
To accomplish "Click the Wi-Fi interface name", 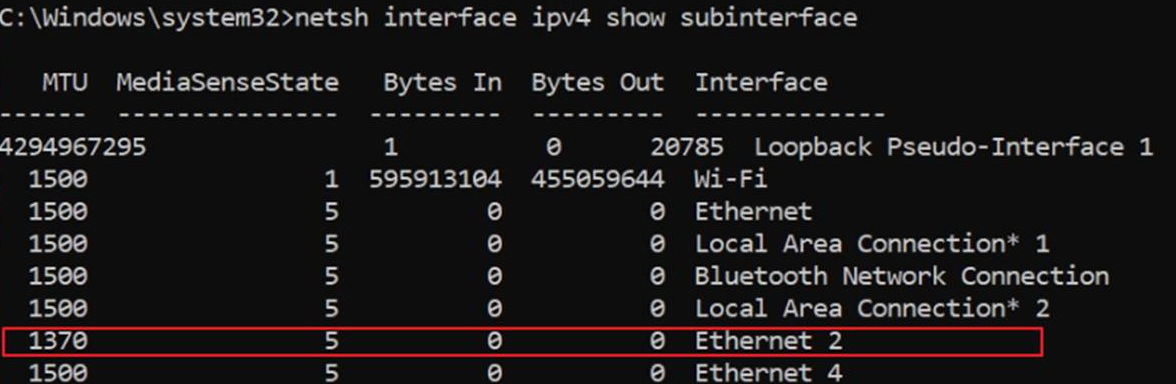I will [x=730, y=179].
